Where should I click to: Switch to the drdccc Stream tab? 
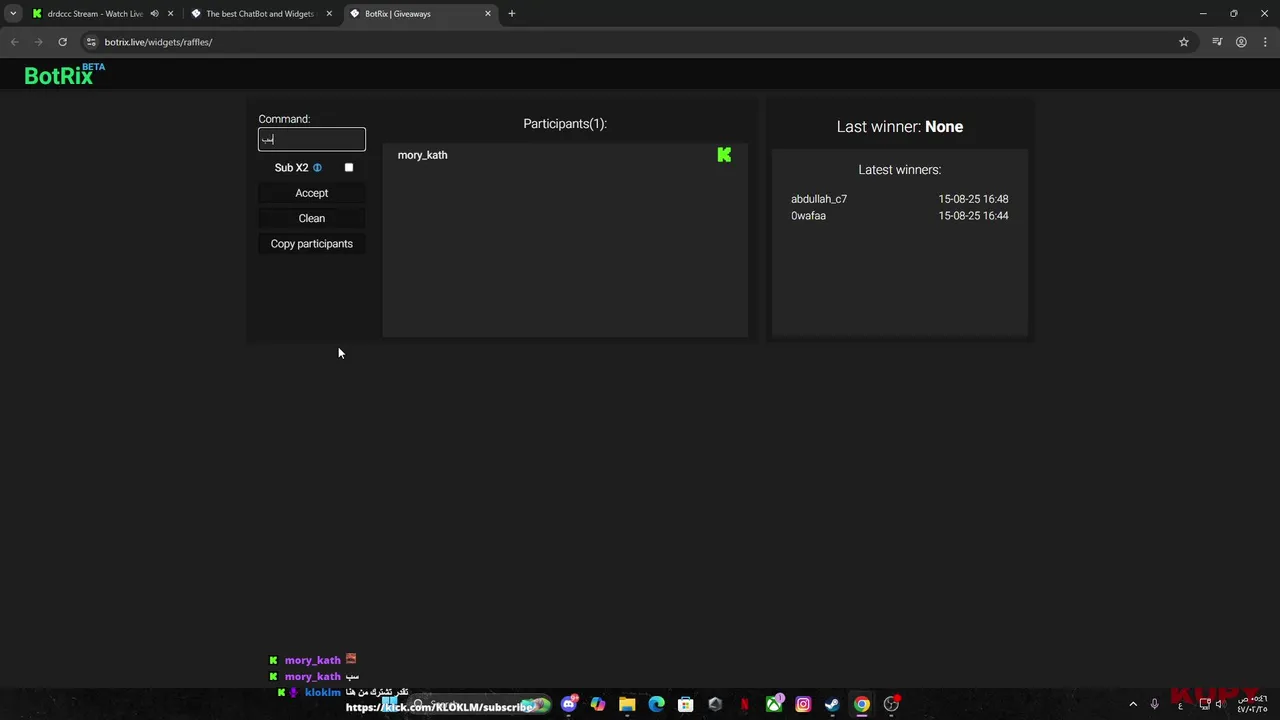coord(95,14)
